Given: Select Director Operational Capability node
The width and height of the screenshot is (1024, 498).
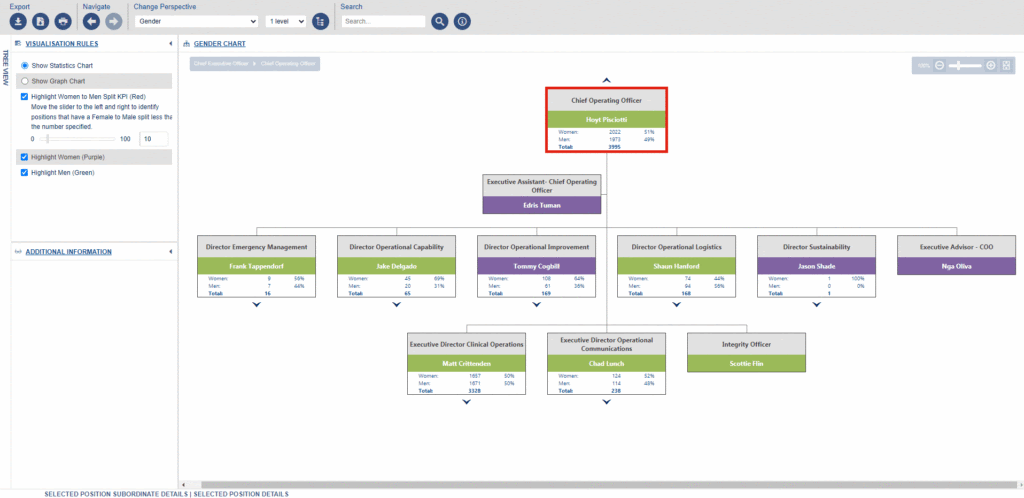Looking at the screenshot, I should tap(396, 266).
